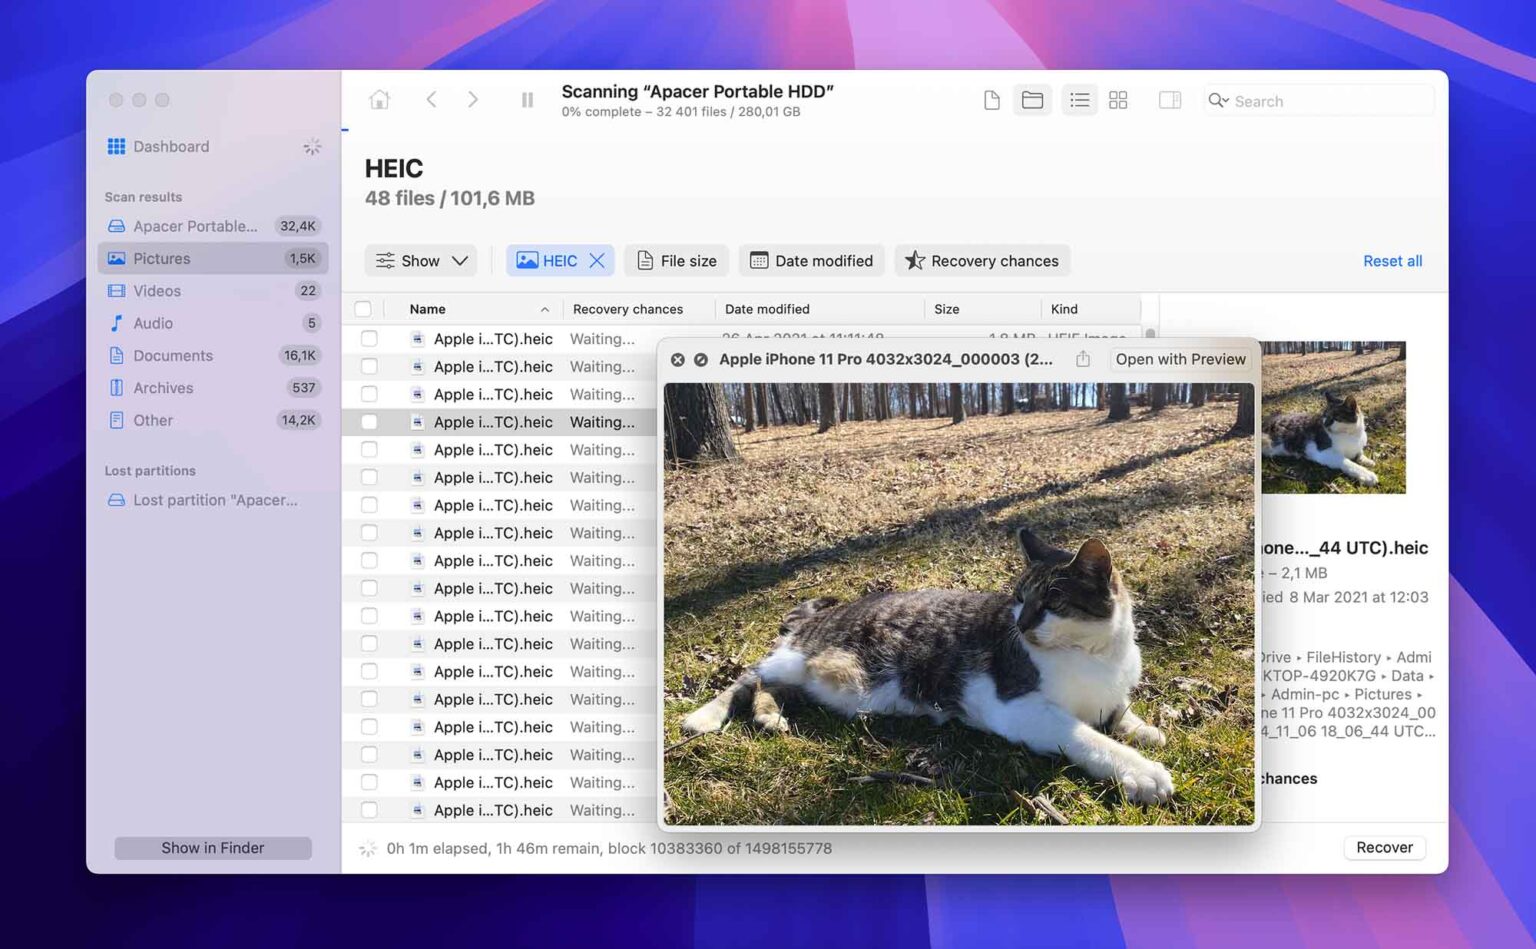
Task: Open the Archives category
Action: [x=213, y=388]
